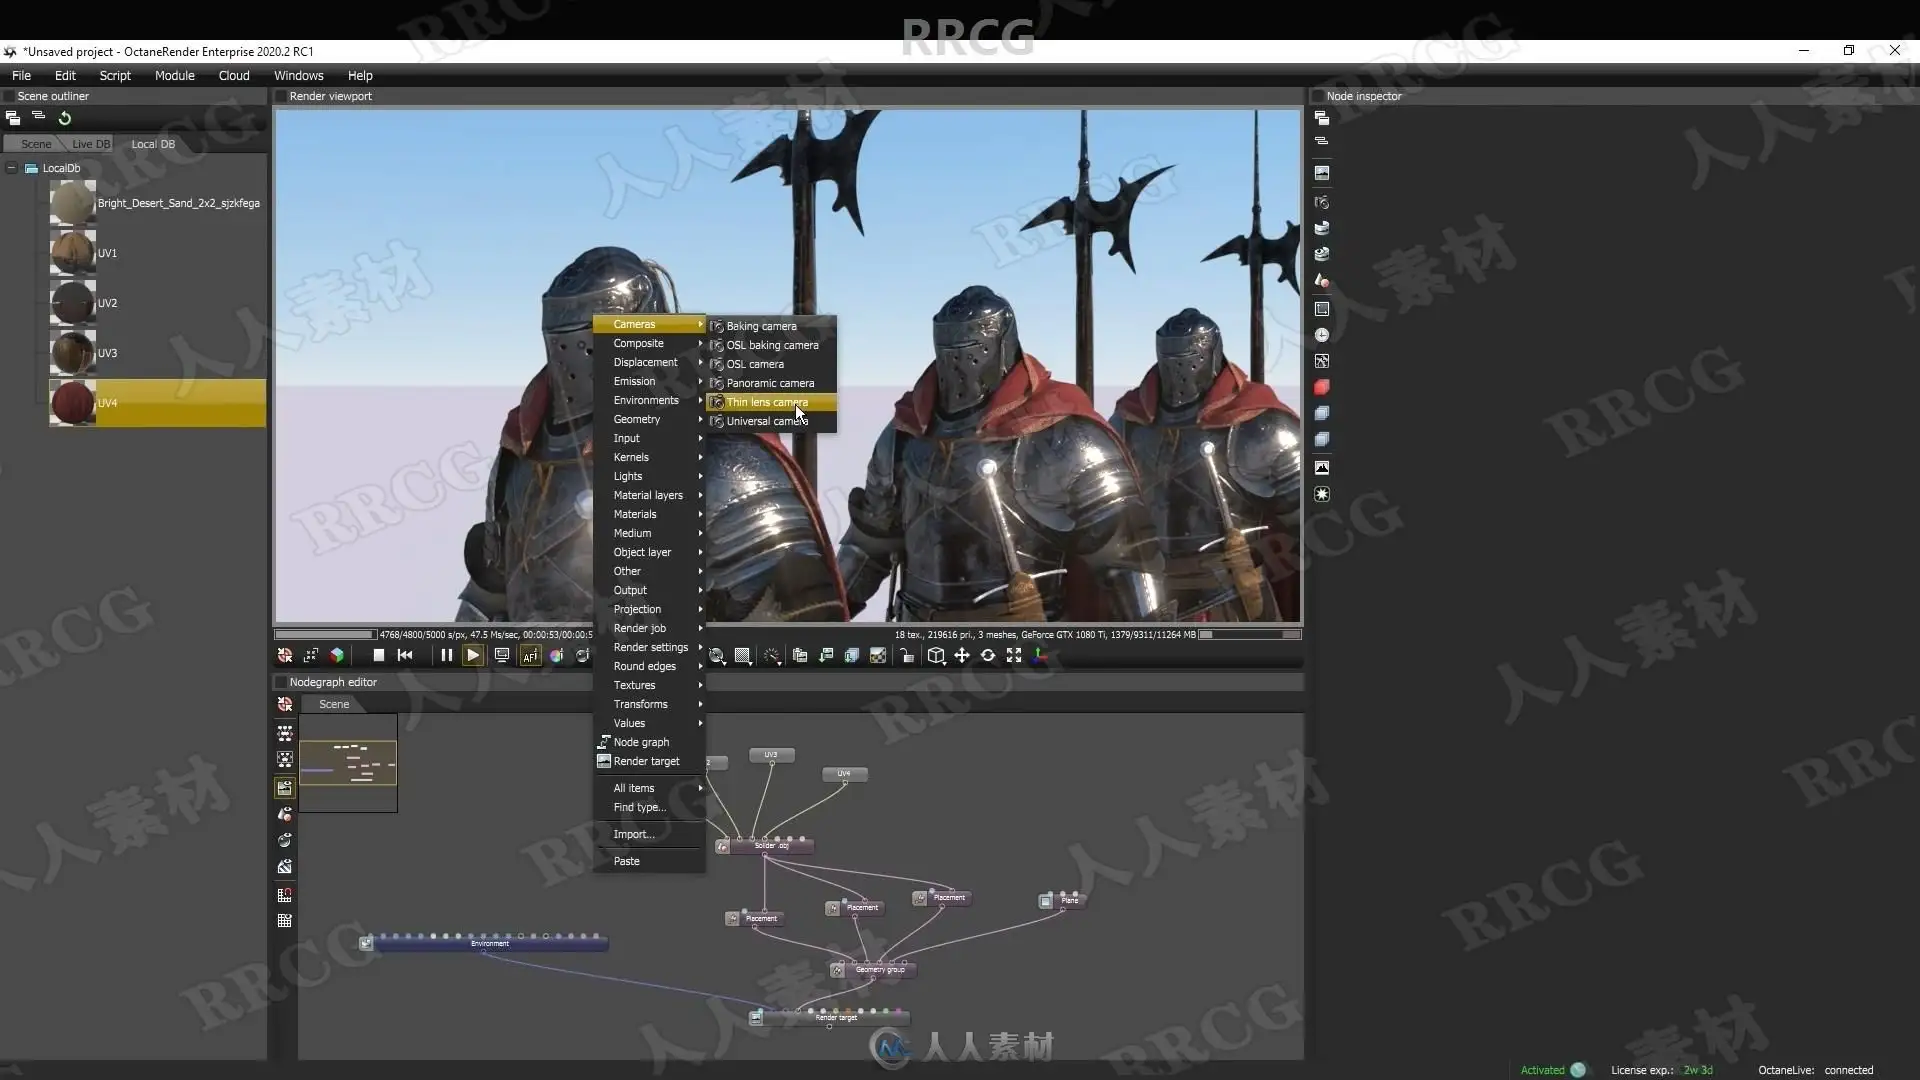The height and width of the screenshot is (1080, 1920).
Task: Choose Thin lens camera from submenu
Action: 767,402
